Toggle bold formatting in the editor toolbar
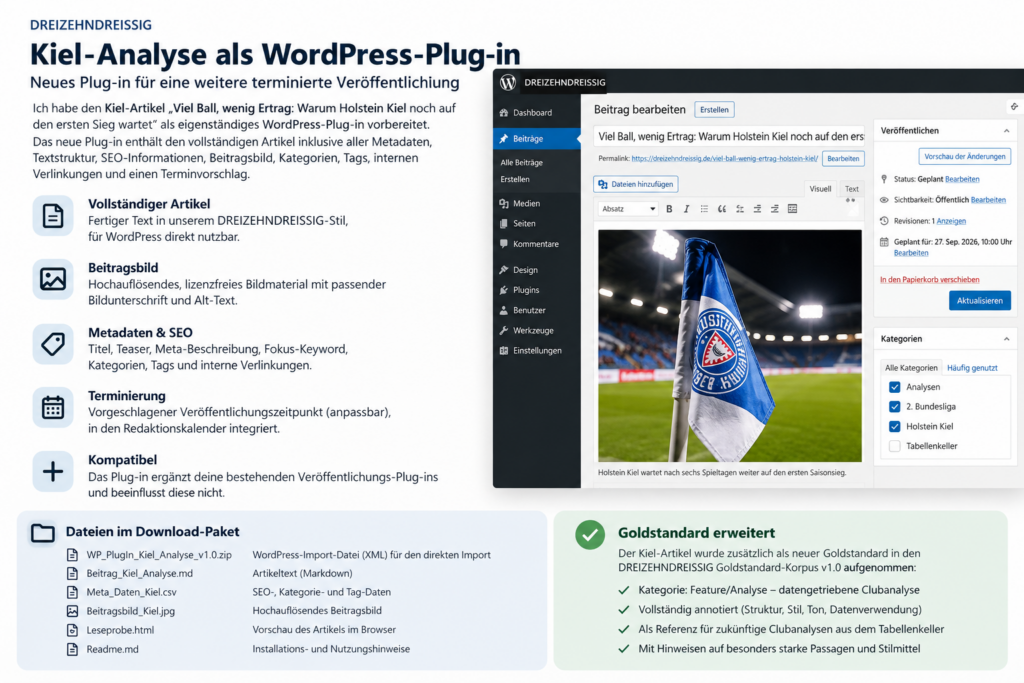The image size is (1024, 683). click(x=669, y=209)
